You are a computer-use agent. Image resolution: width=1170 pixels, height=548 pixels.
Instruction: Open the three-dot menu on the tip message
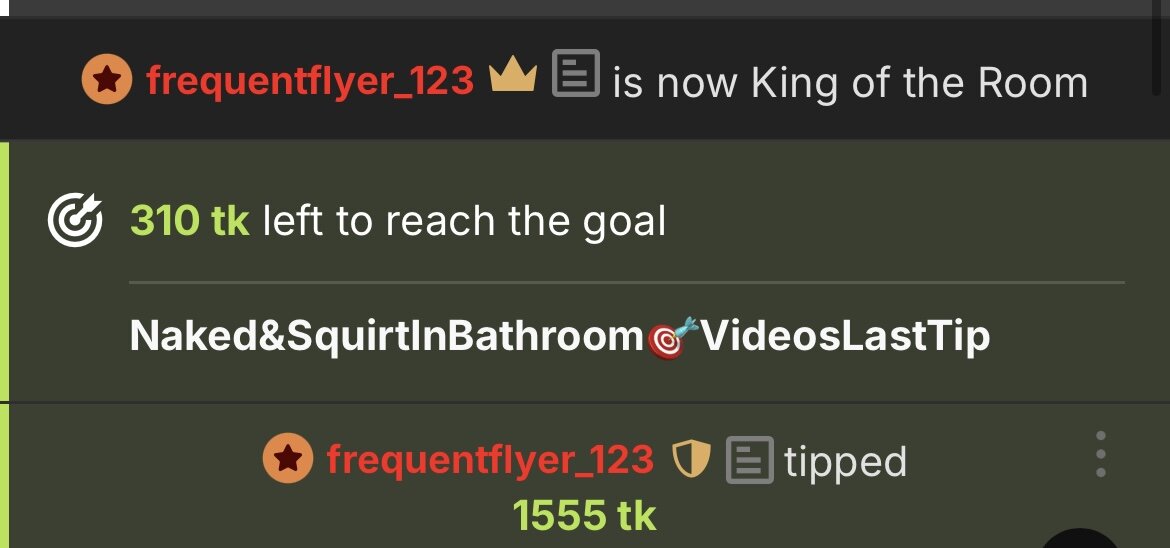pyautogui.click(x=1101, y=454)
